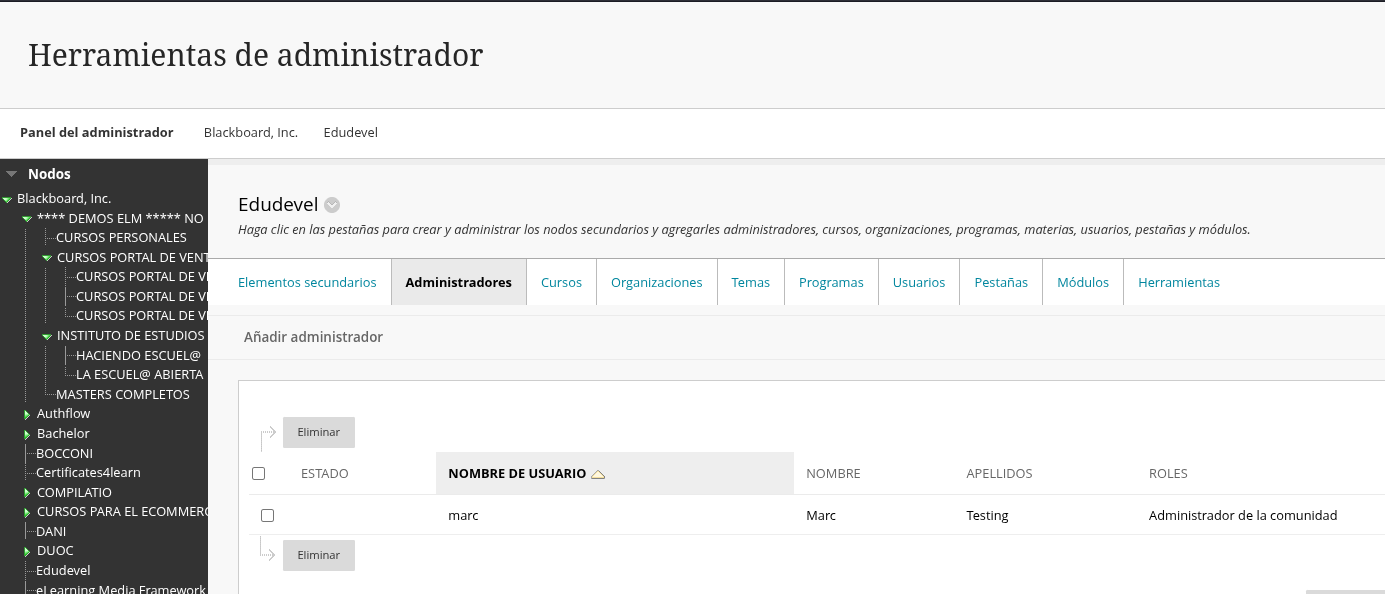The image size is (1385, 594).
Task: Switch to the Programas tab
Action: click(x=831, y=282)
